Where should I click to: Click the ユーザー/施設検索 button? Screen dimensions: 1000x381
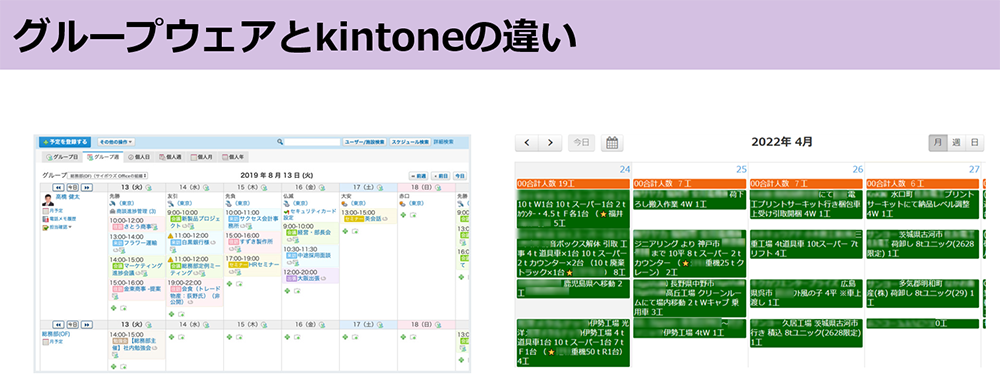[364, 142]
